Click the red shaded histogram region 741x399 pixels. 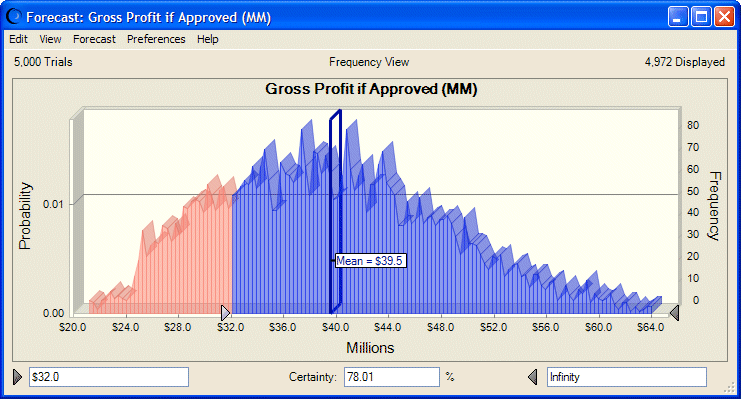pos(189,265)
